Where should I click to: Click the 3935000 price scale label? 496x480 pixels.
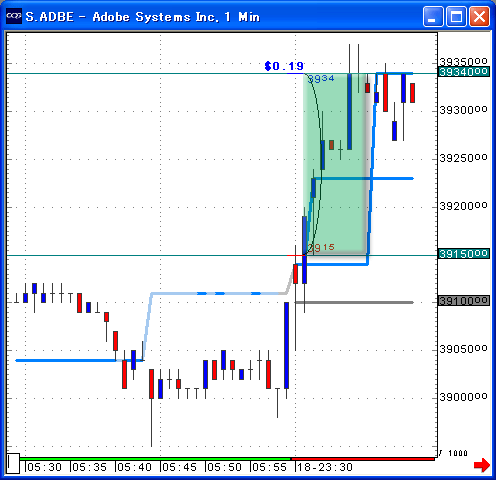point(463,62)
